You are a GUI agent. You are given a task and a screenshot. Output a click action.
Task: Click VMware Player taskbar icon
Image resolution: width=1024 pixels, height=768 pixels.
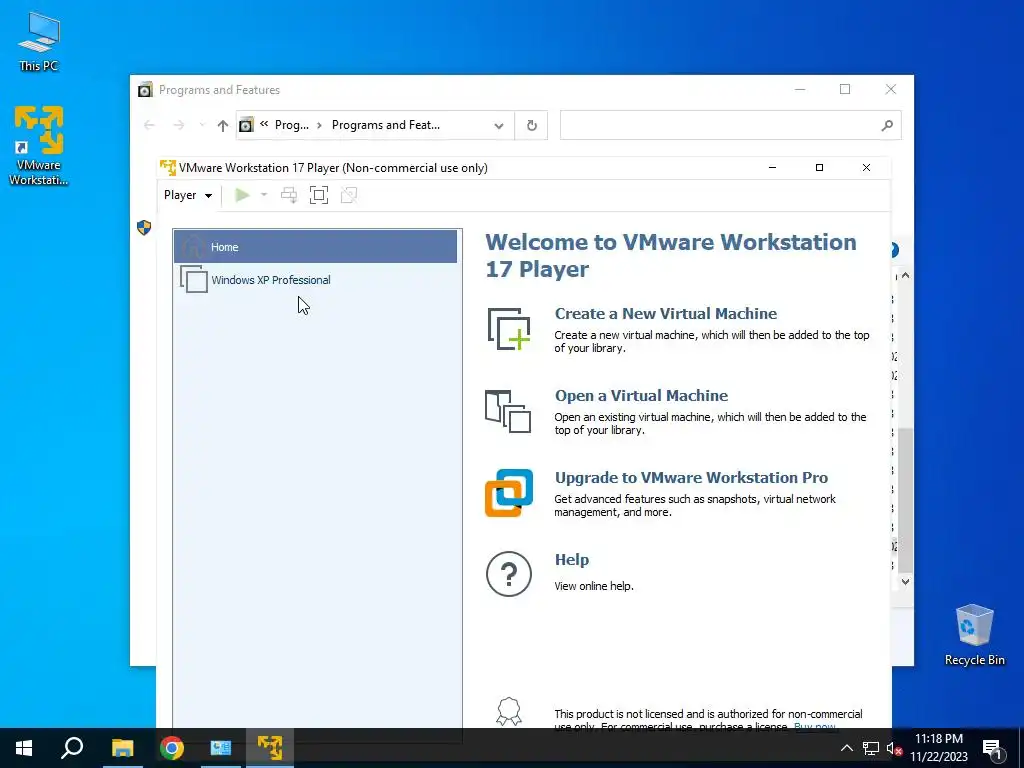[x=270, y=748]
